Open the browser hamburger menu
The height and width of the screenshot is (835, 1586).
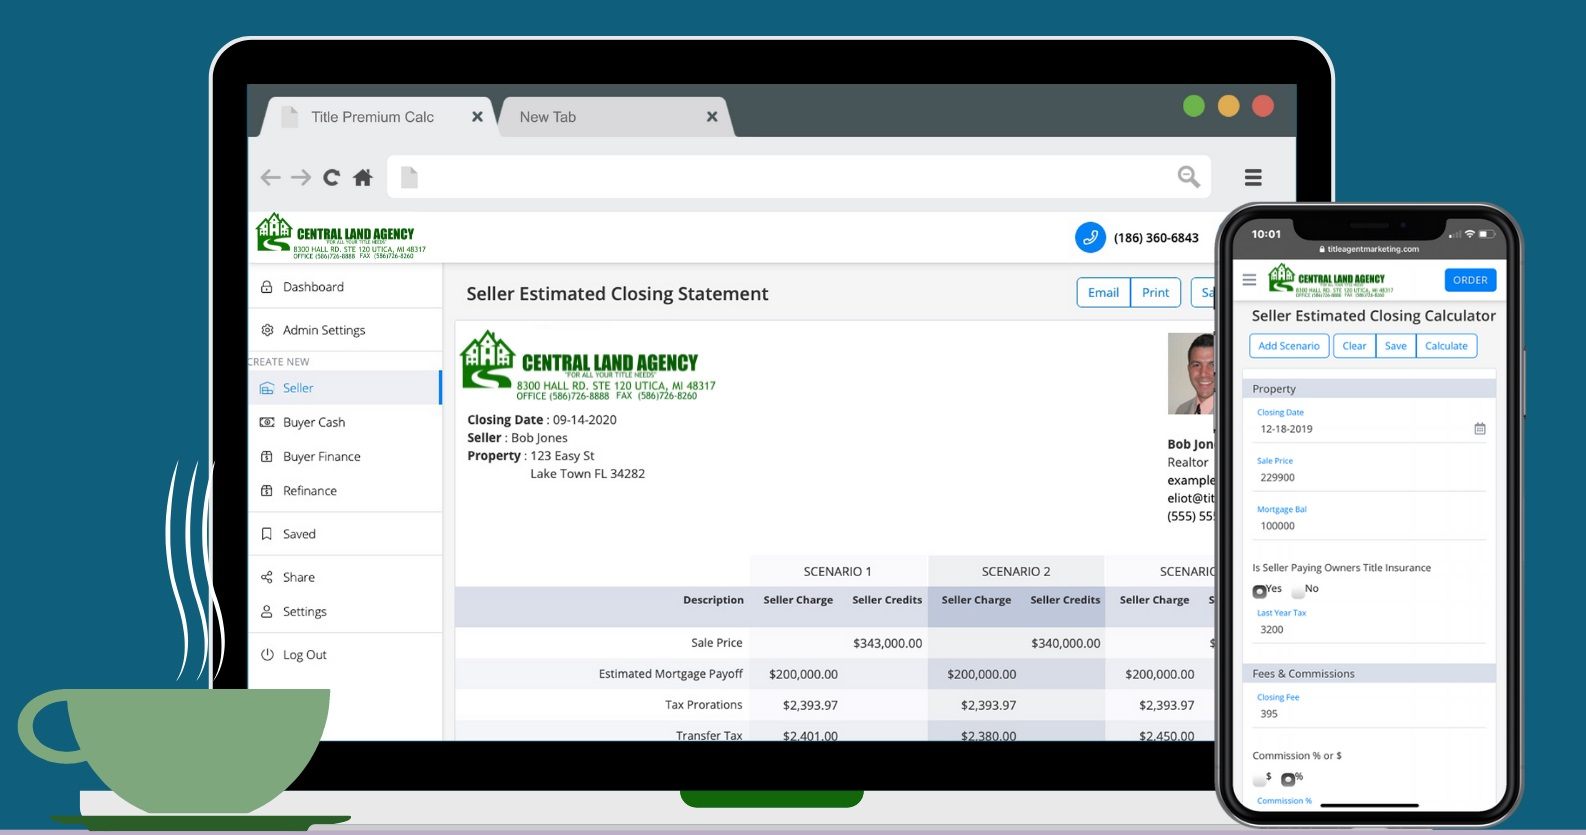1253,177
